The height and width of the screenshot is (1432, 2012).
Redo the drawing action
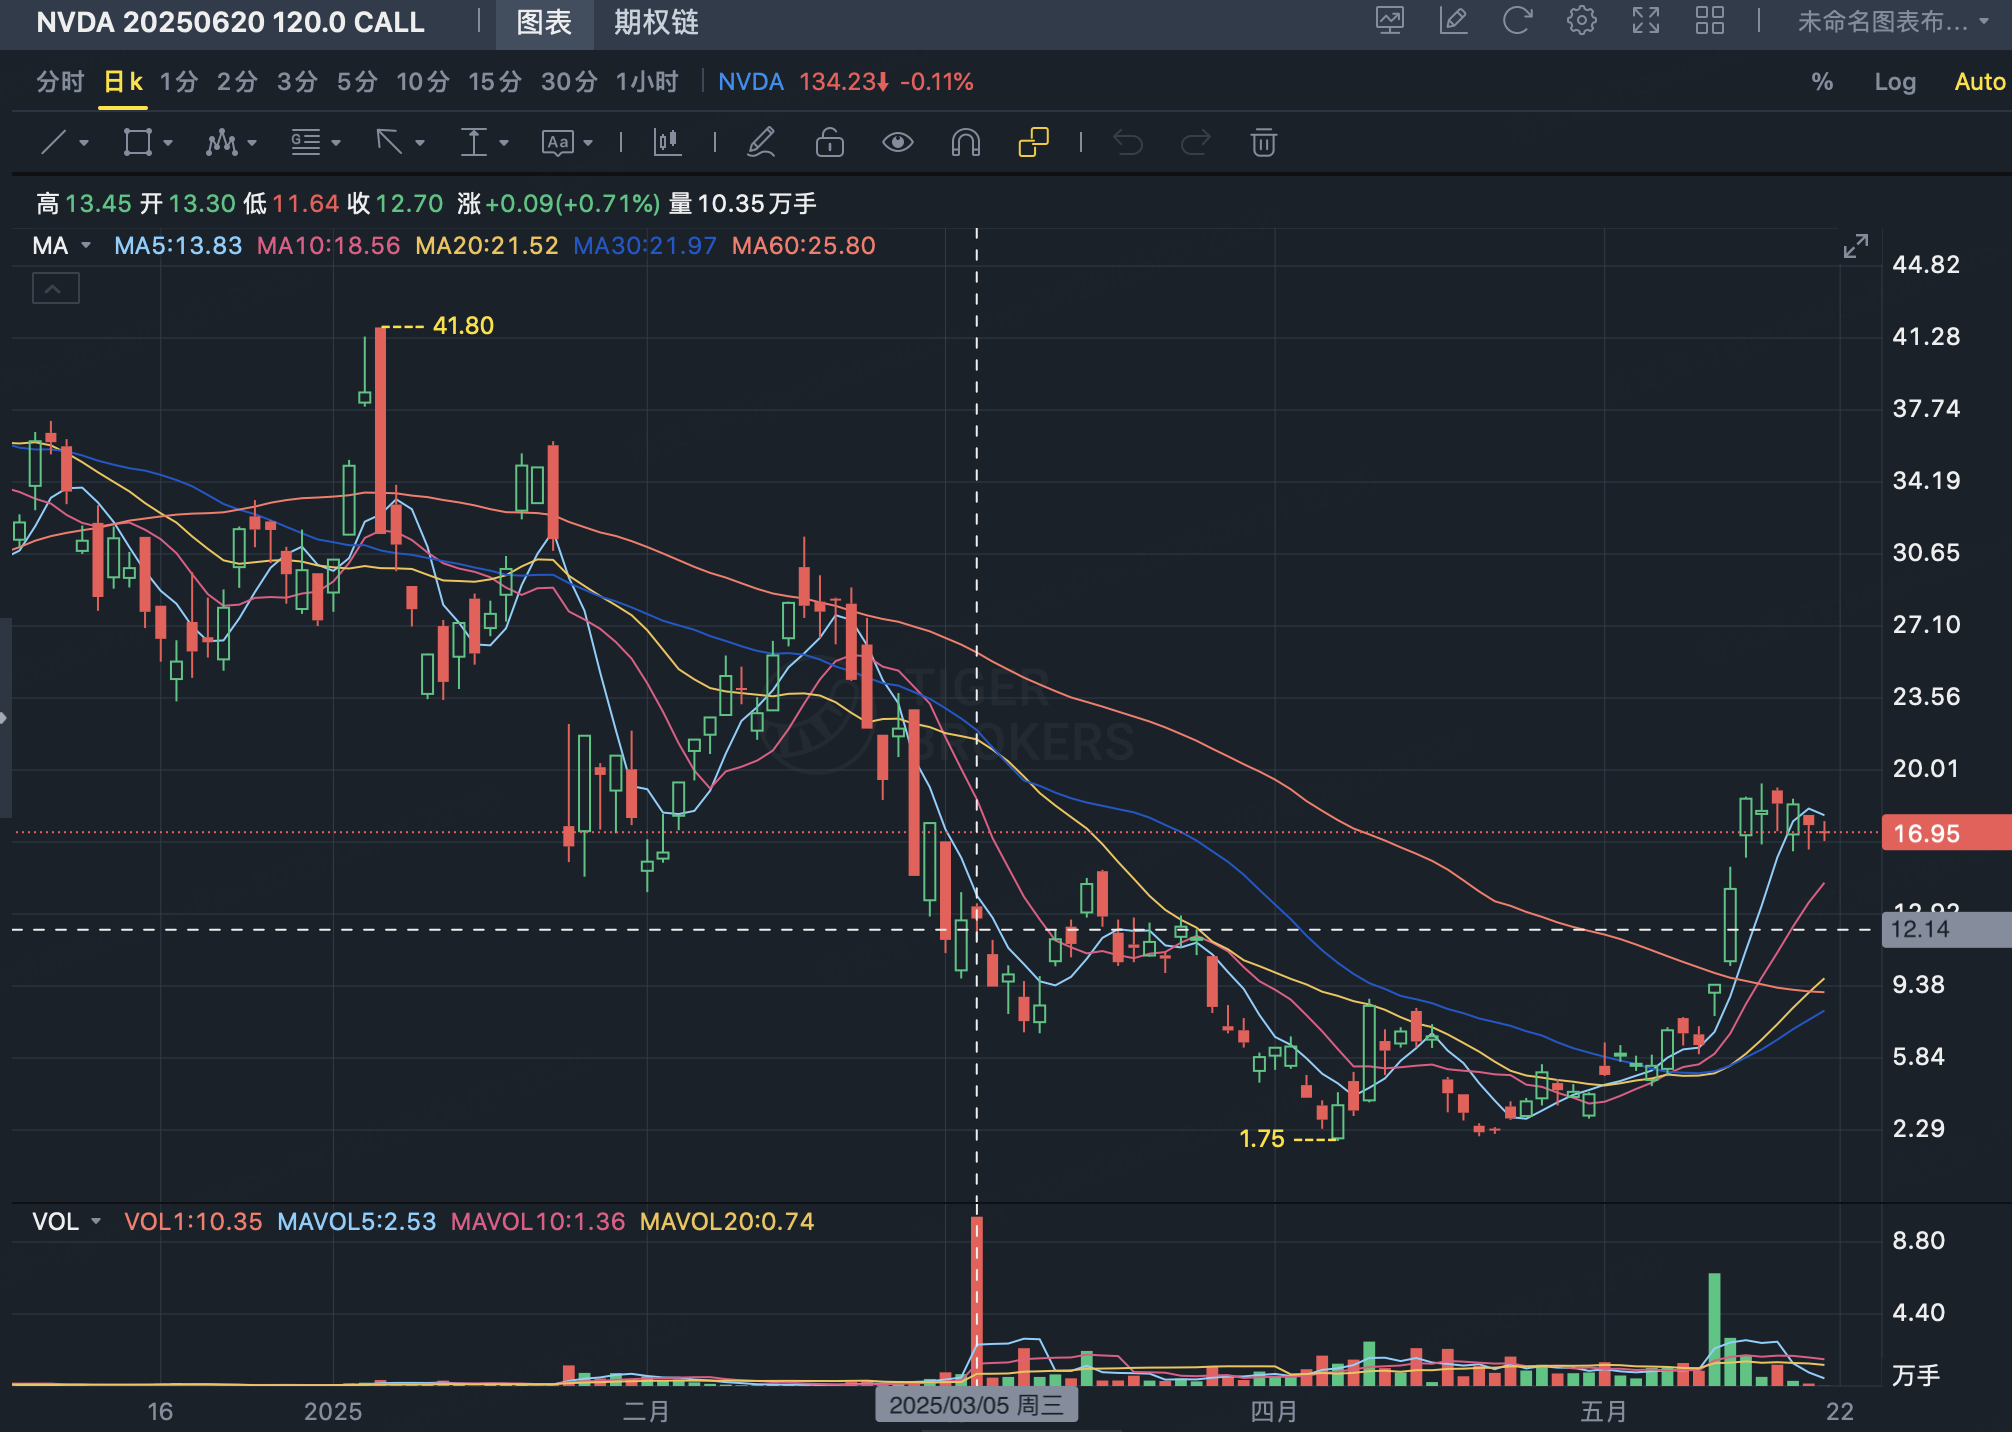pyautogui.click(x=1196, y=143)
